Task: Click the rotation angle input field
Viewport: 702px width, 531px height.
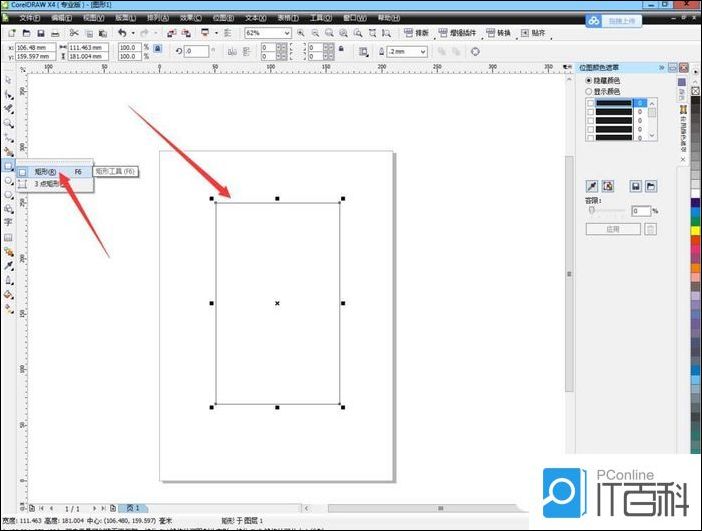Action: coord(196,51)
